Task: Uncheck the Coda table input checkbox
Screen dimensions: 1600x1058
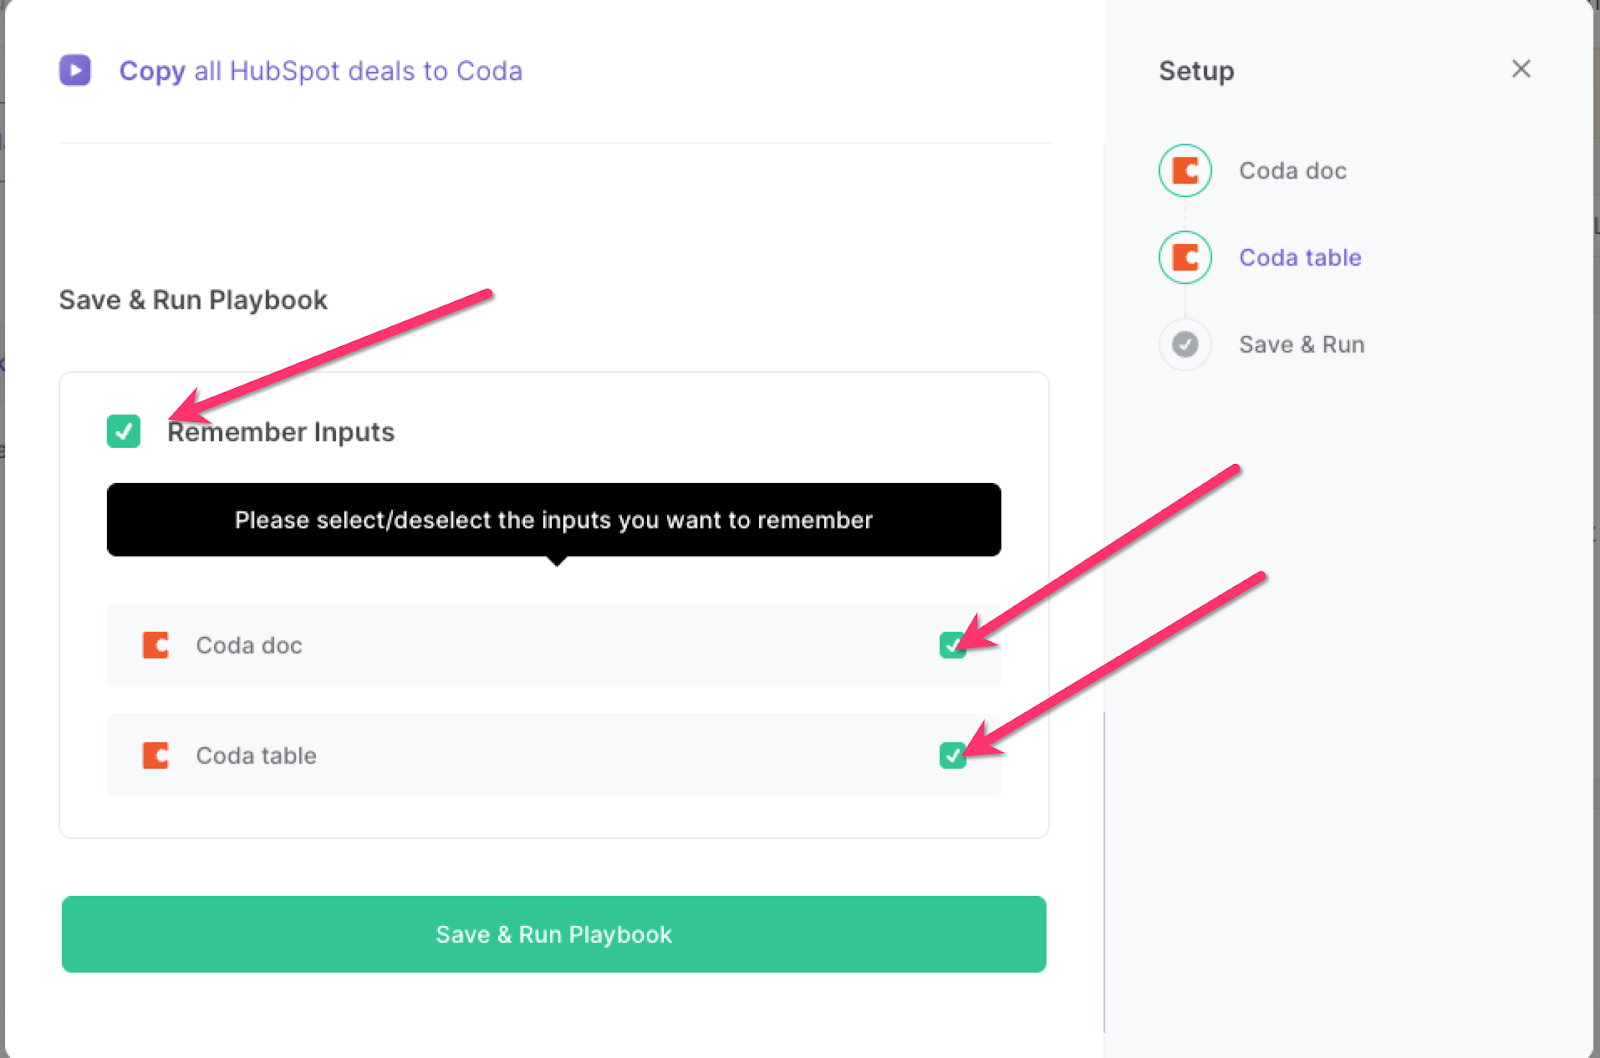Action: (x=953, y=755)
